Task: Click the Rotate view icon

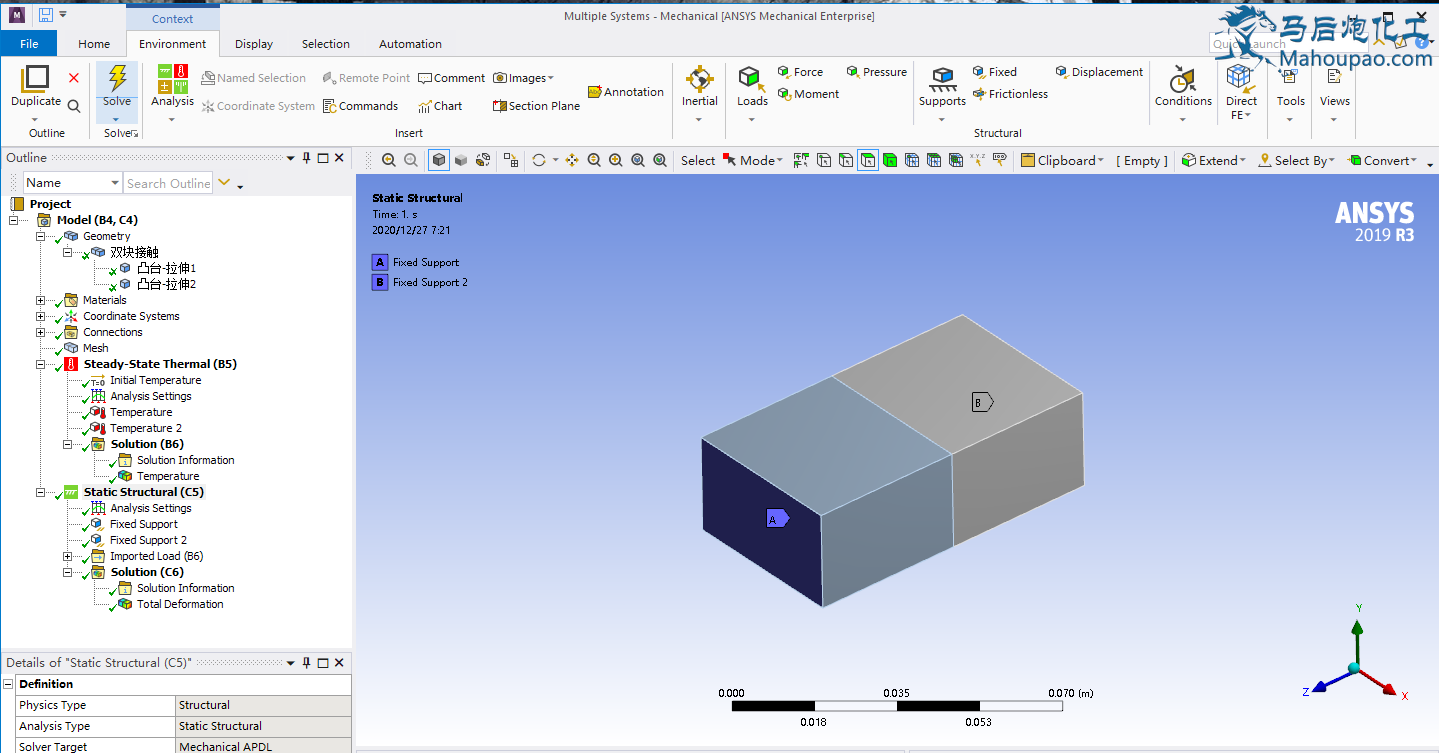Action: pyautogui.click(x=539, y=160)
